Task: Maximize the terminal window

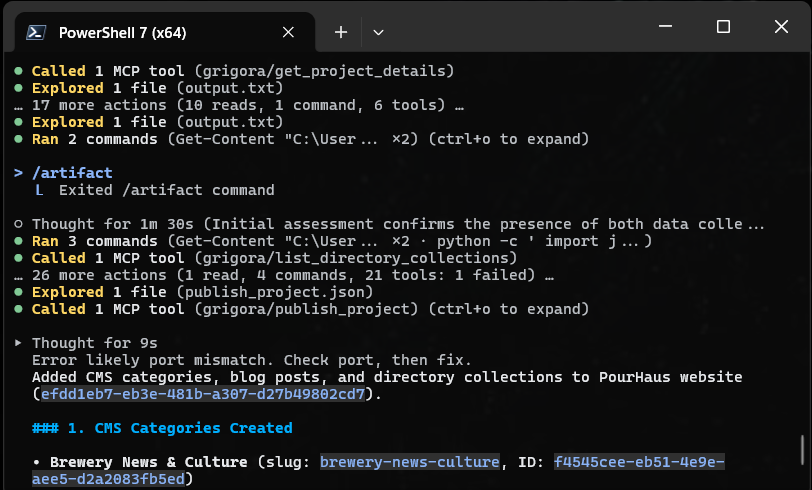Action: 723,26
